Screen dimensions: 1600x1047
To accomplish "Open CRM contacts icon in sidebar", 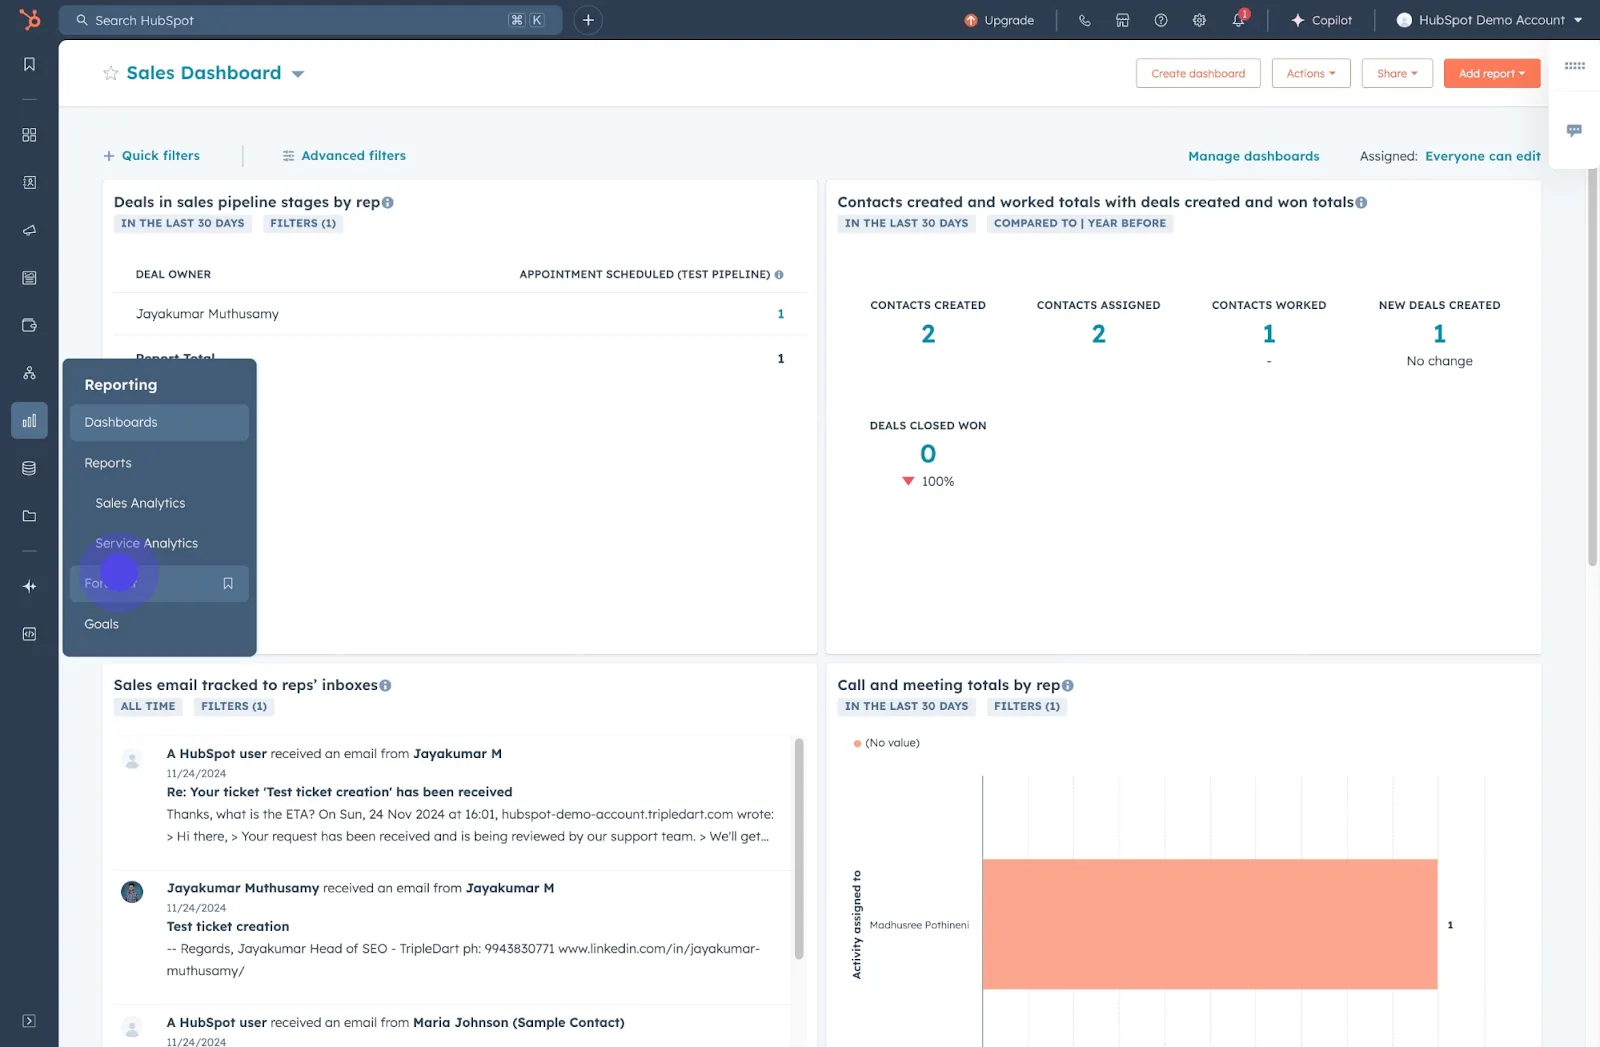I will [x=29, y=183].
